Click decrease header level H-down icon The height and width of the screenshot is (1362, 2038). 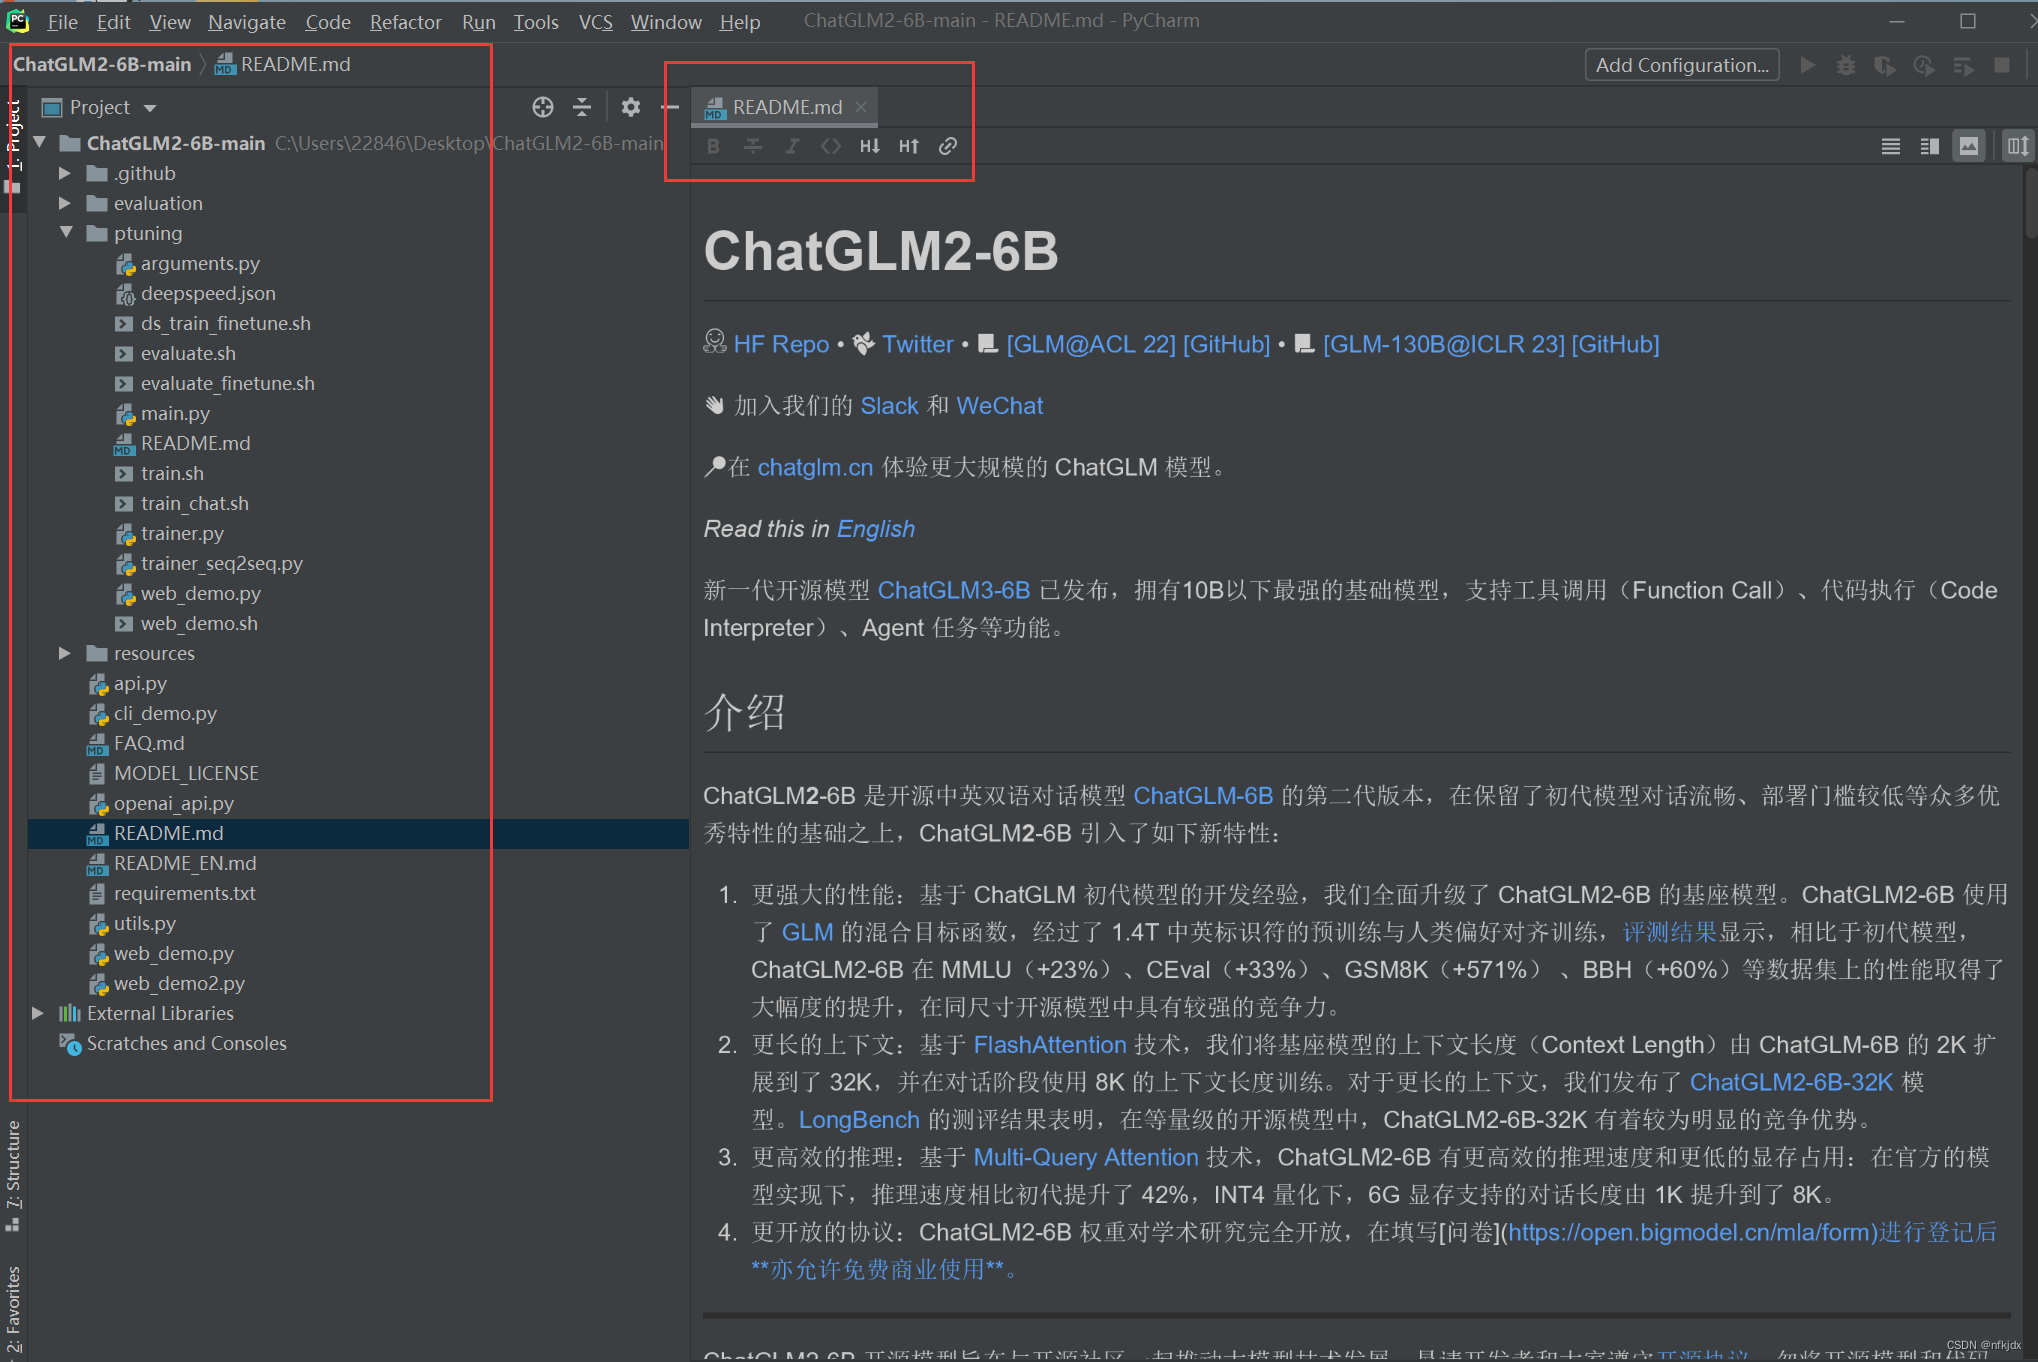(869, 146)
